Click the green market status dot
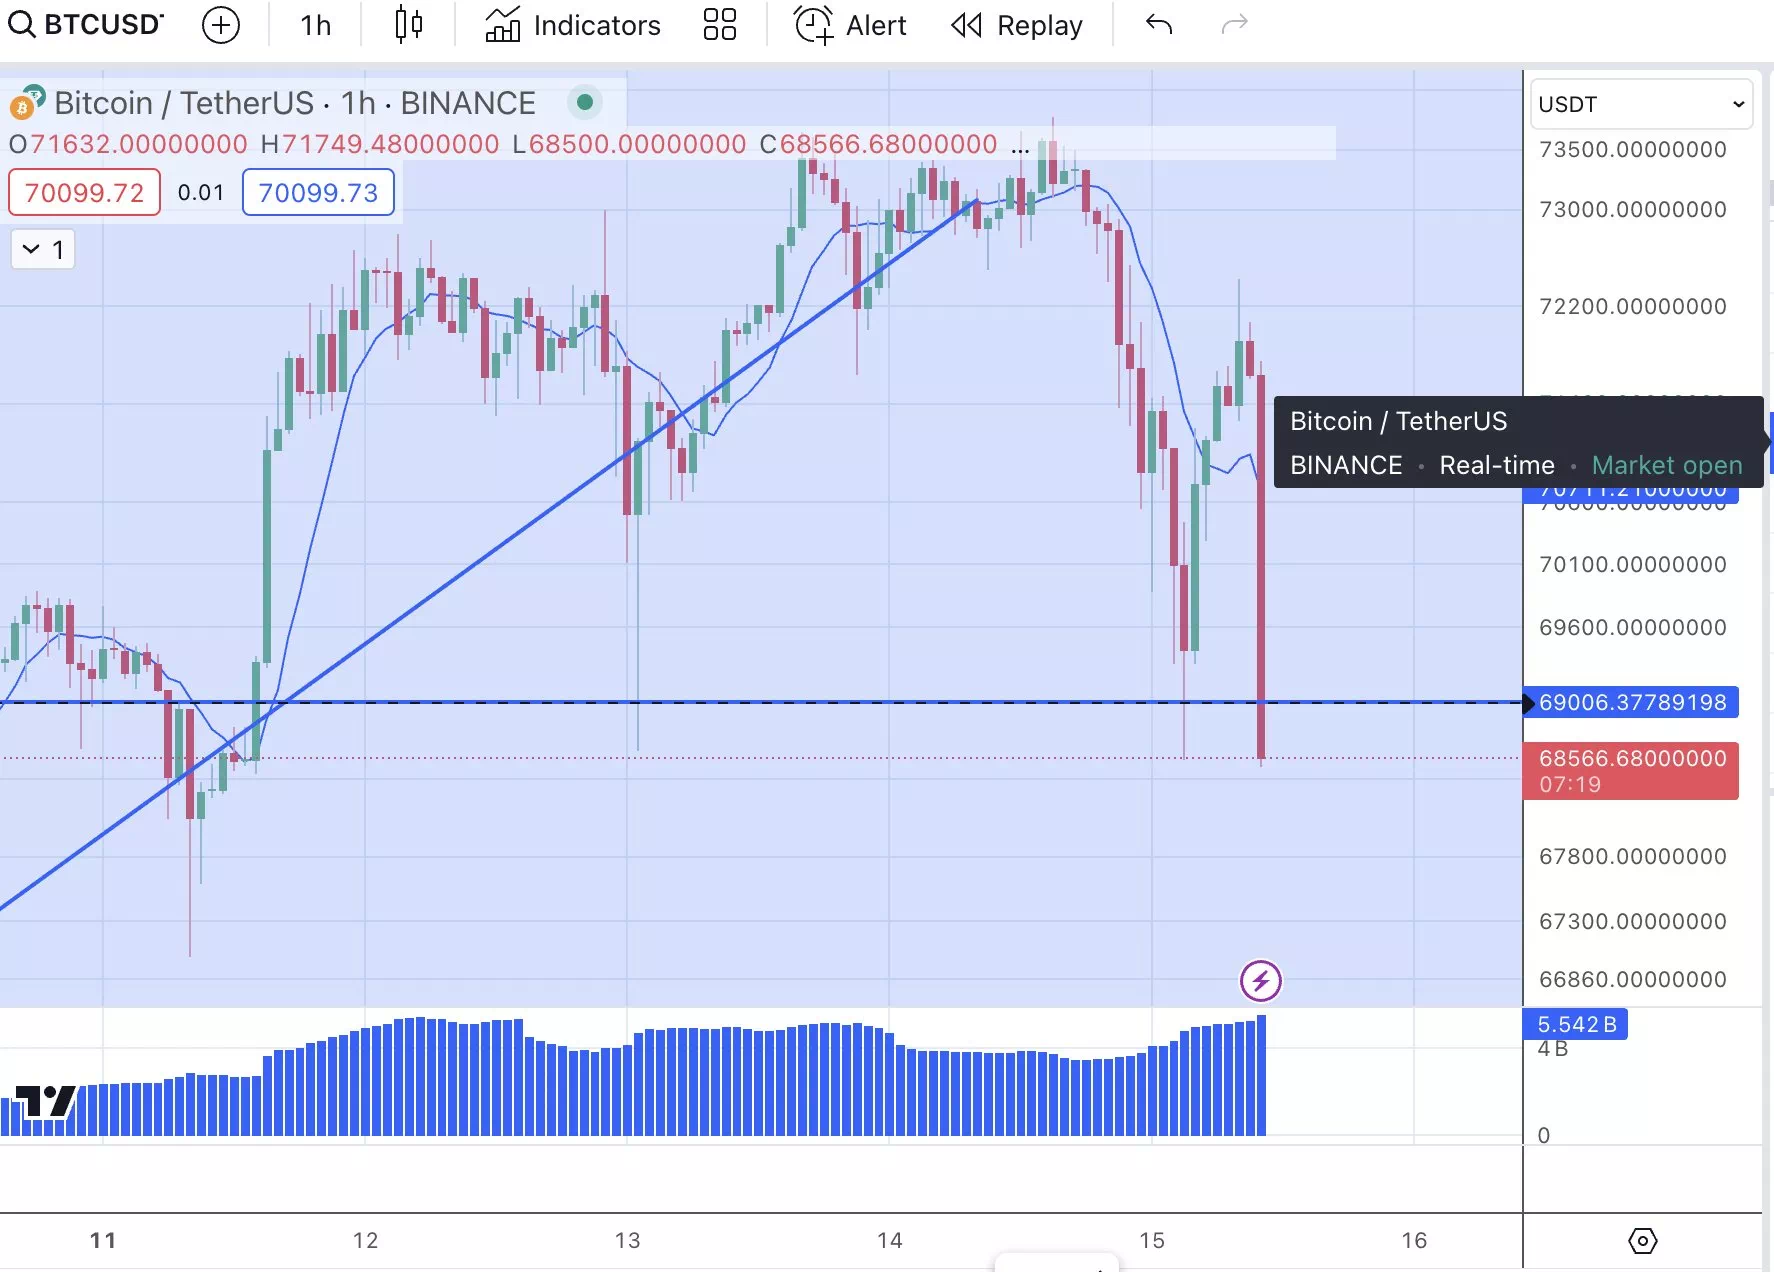The height and width of the screenshot is (1272, 1774). tap(586, 101)
